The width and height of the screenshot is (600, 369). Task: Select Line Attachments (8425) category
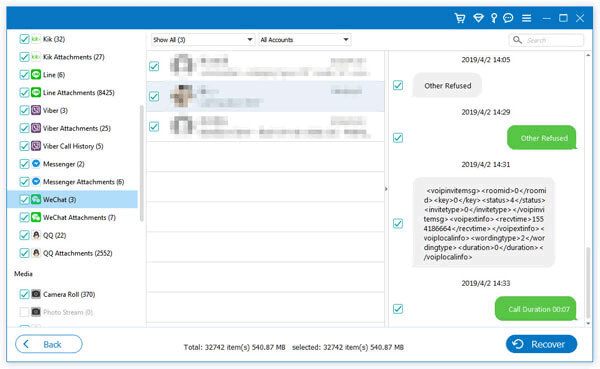pyautogui.click(x=78, y=93)
